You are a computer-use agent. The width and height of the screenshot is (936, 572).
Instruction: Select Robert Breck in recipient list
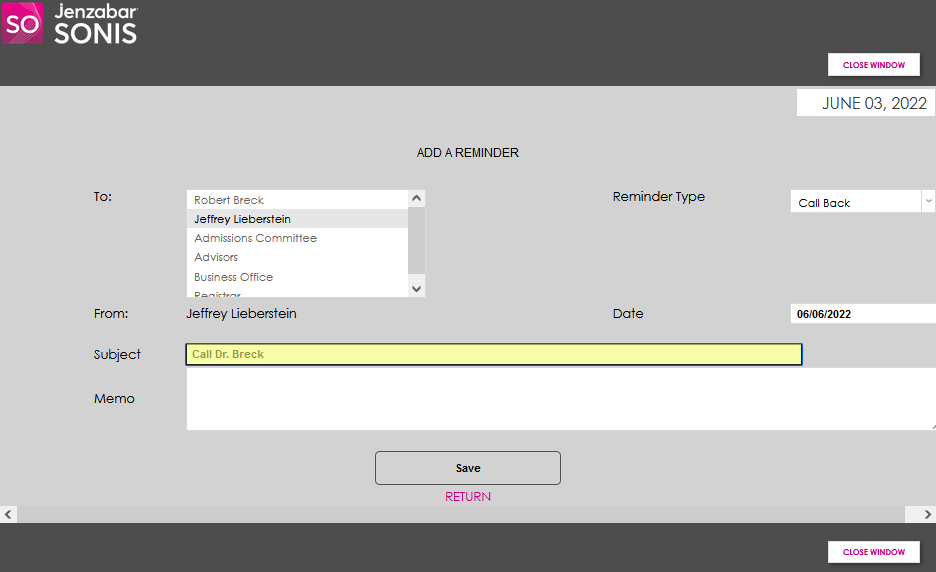[x=229, y=200]
